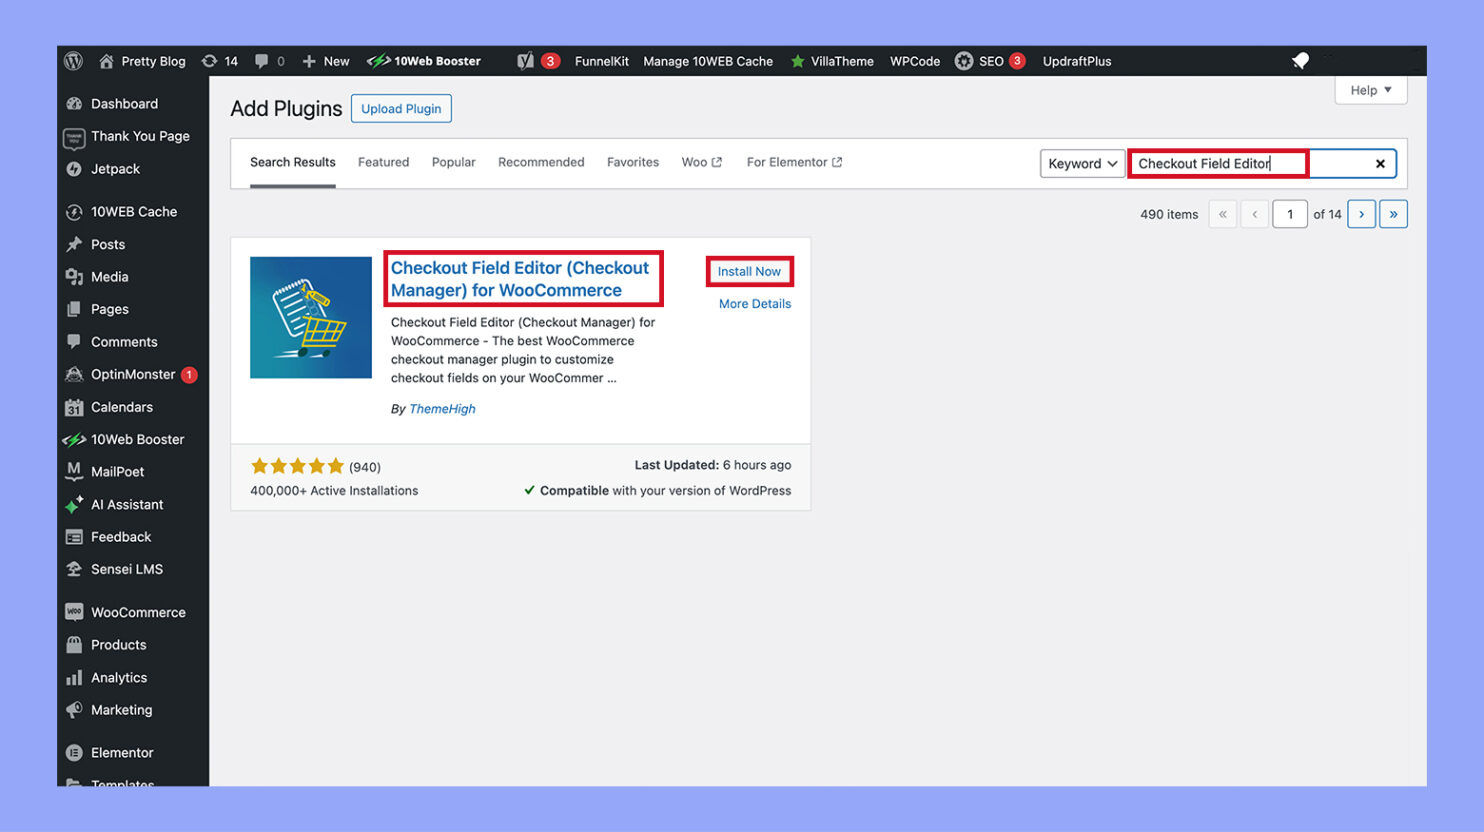Open the Featured plugins tab

(383, 162)
